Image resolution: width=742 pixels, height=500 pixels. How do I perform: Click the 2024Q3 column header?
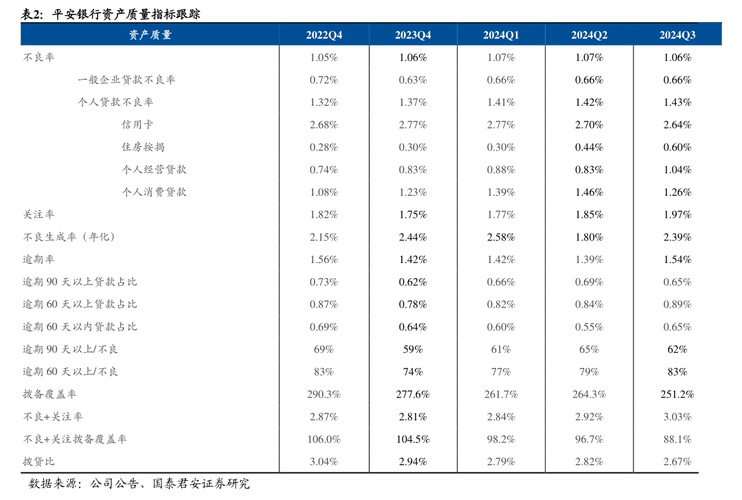[678, 35]
